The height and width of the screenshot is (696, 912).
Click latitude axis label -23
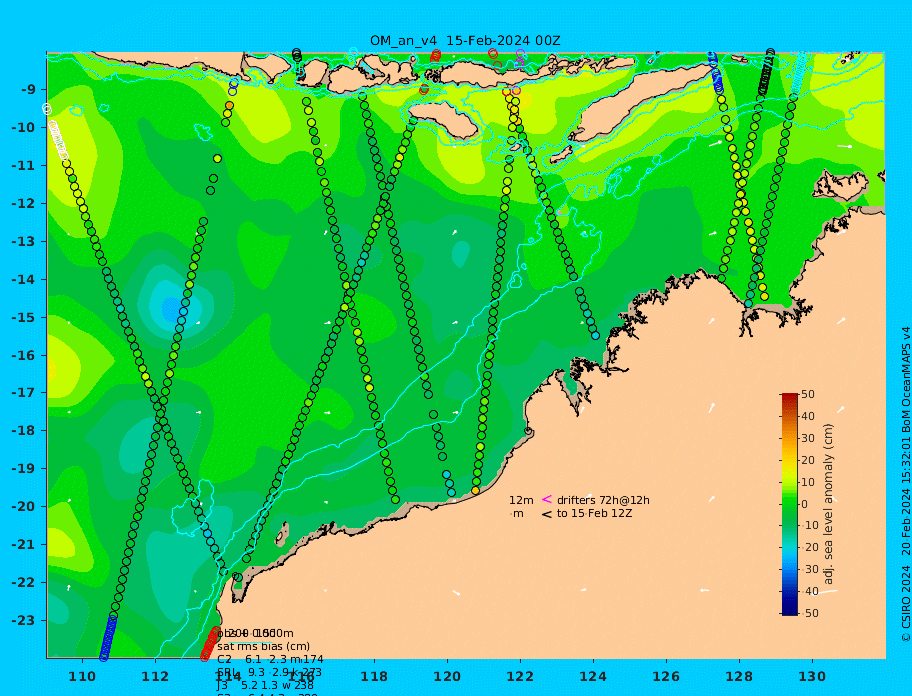(x=23, y=620)
